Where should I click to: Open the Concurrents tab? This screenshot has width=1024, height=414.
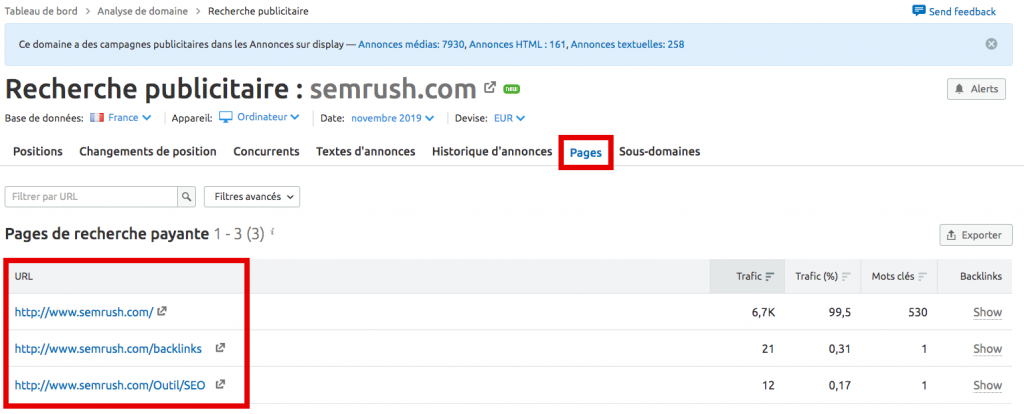coord(266,151)
